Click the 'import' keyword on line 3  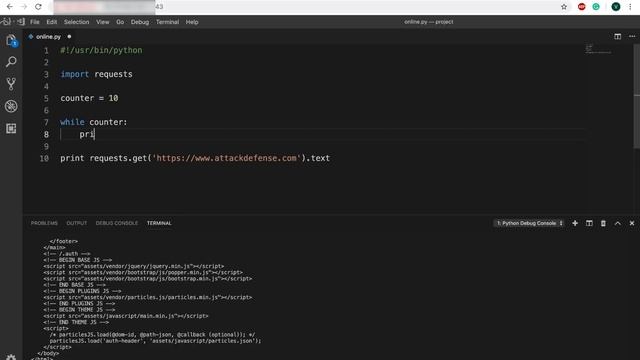click(x=74, y=74)
